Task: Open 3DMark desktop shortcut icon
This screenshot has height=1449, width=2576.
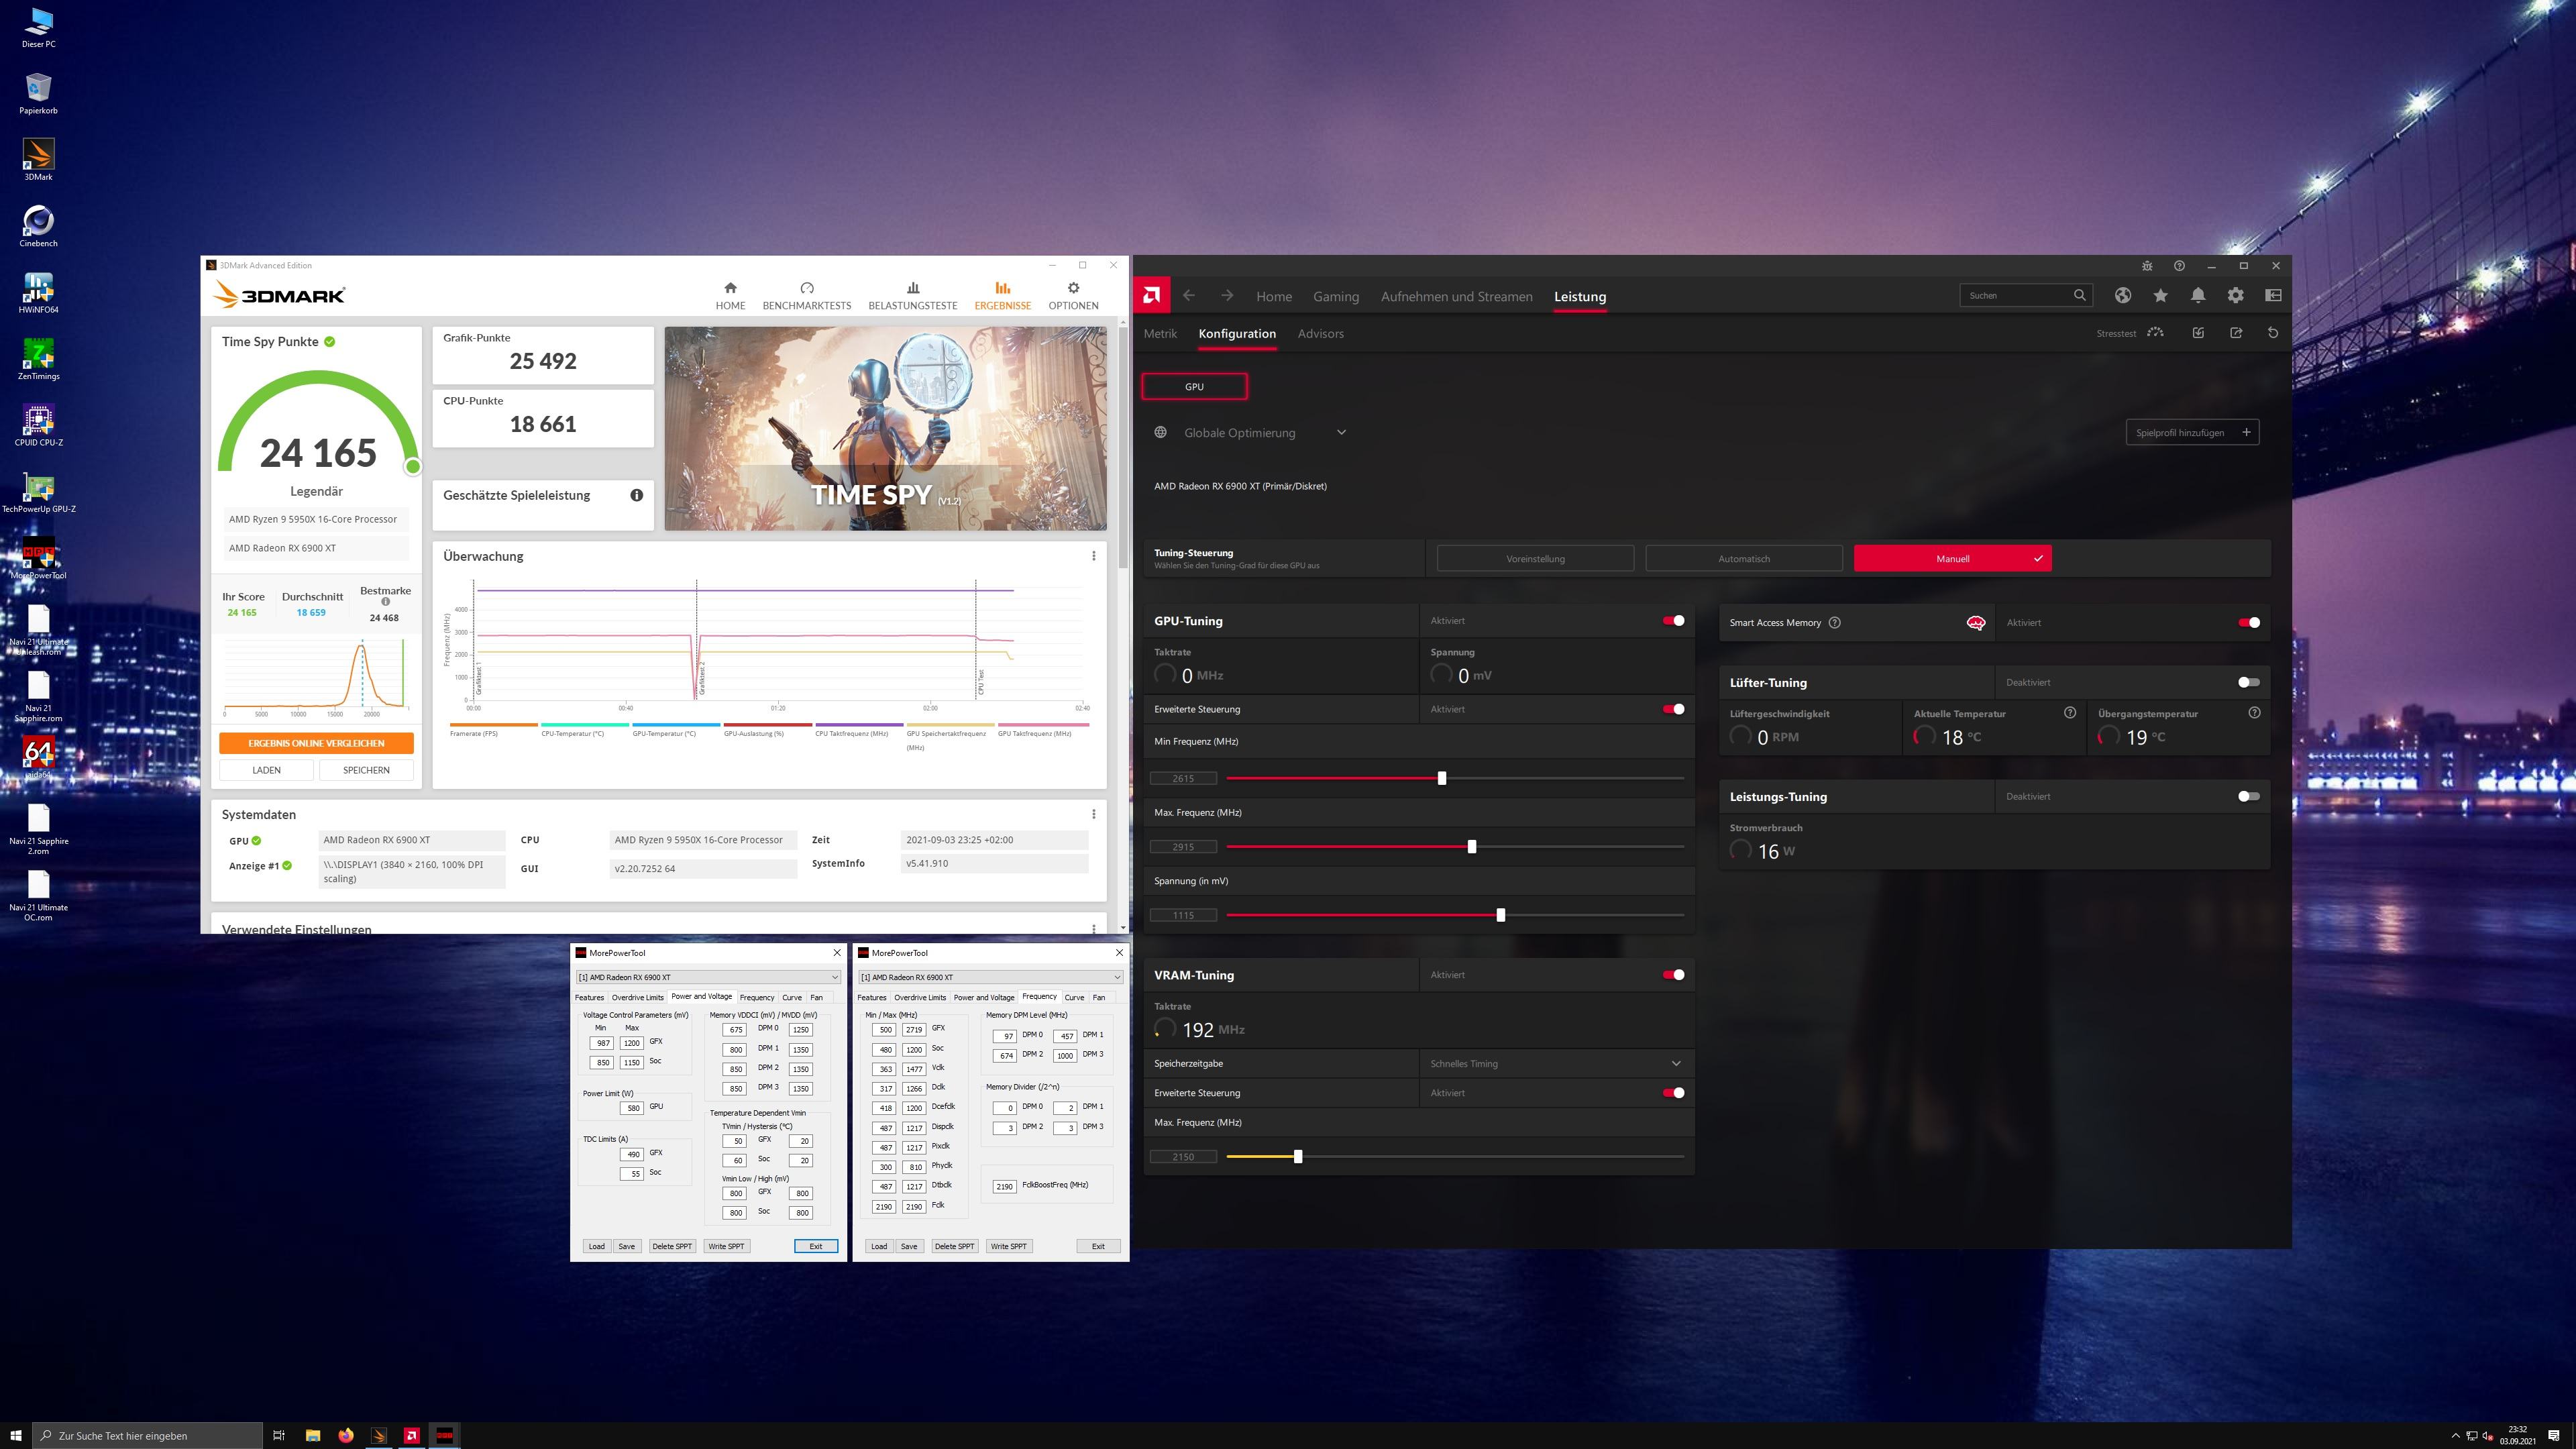Action: (38, 159)
